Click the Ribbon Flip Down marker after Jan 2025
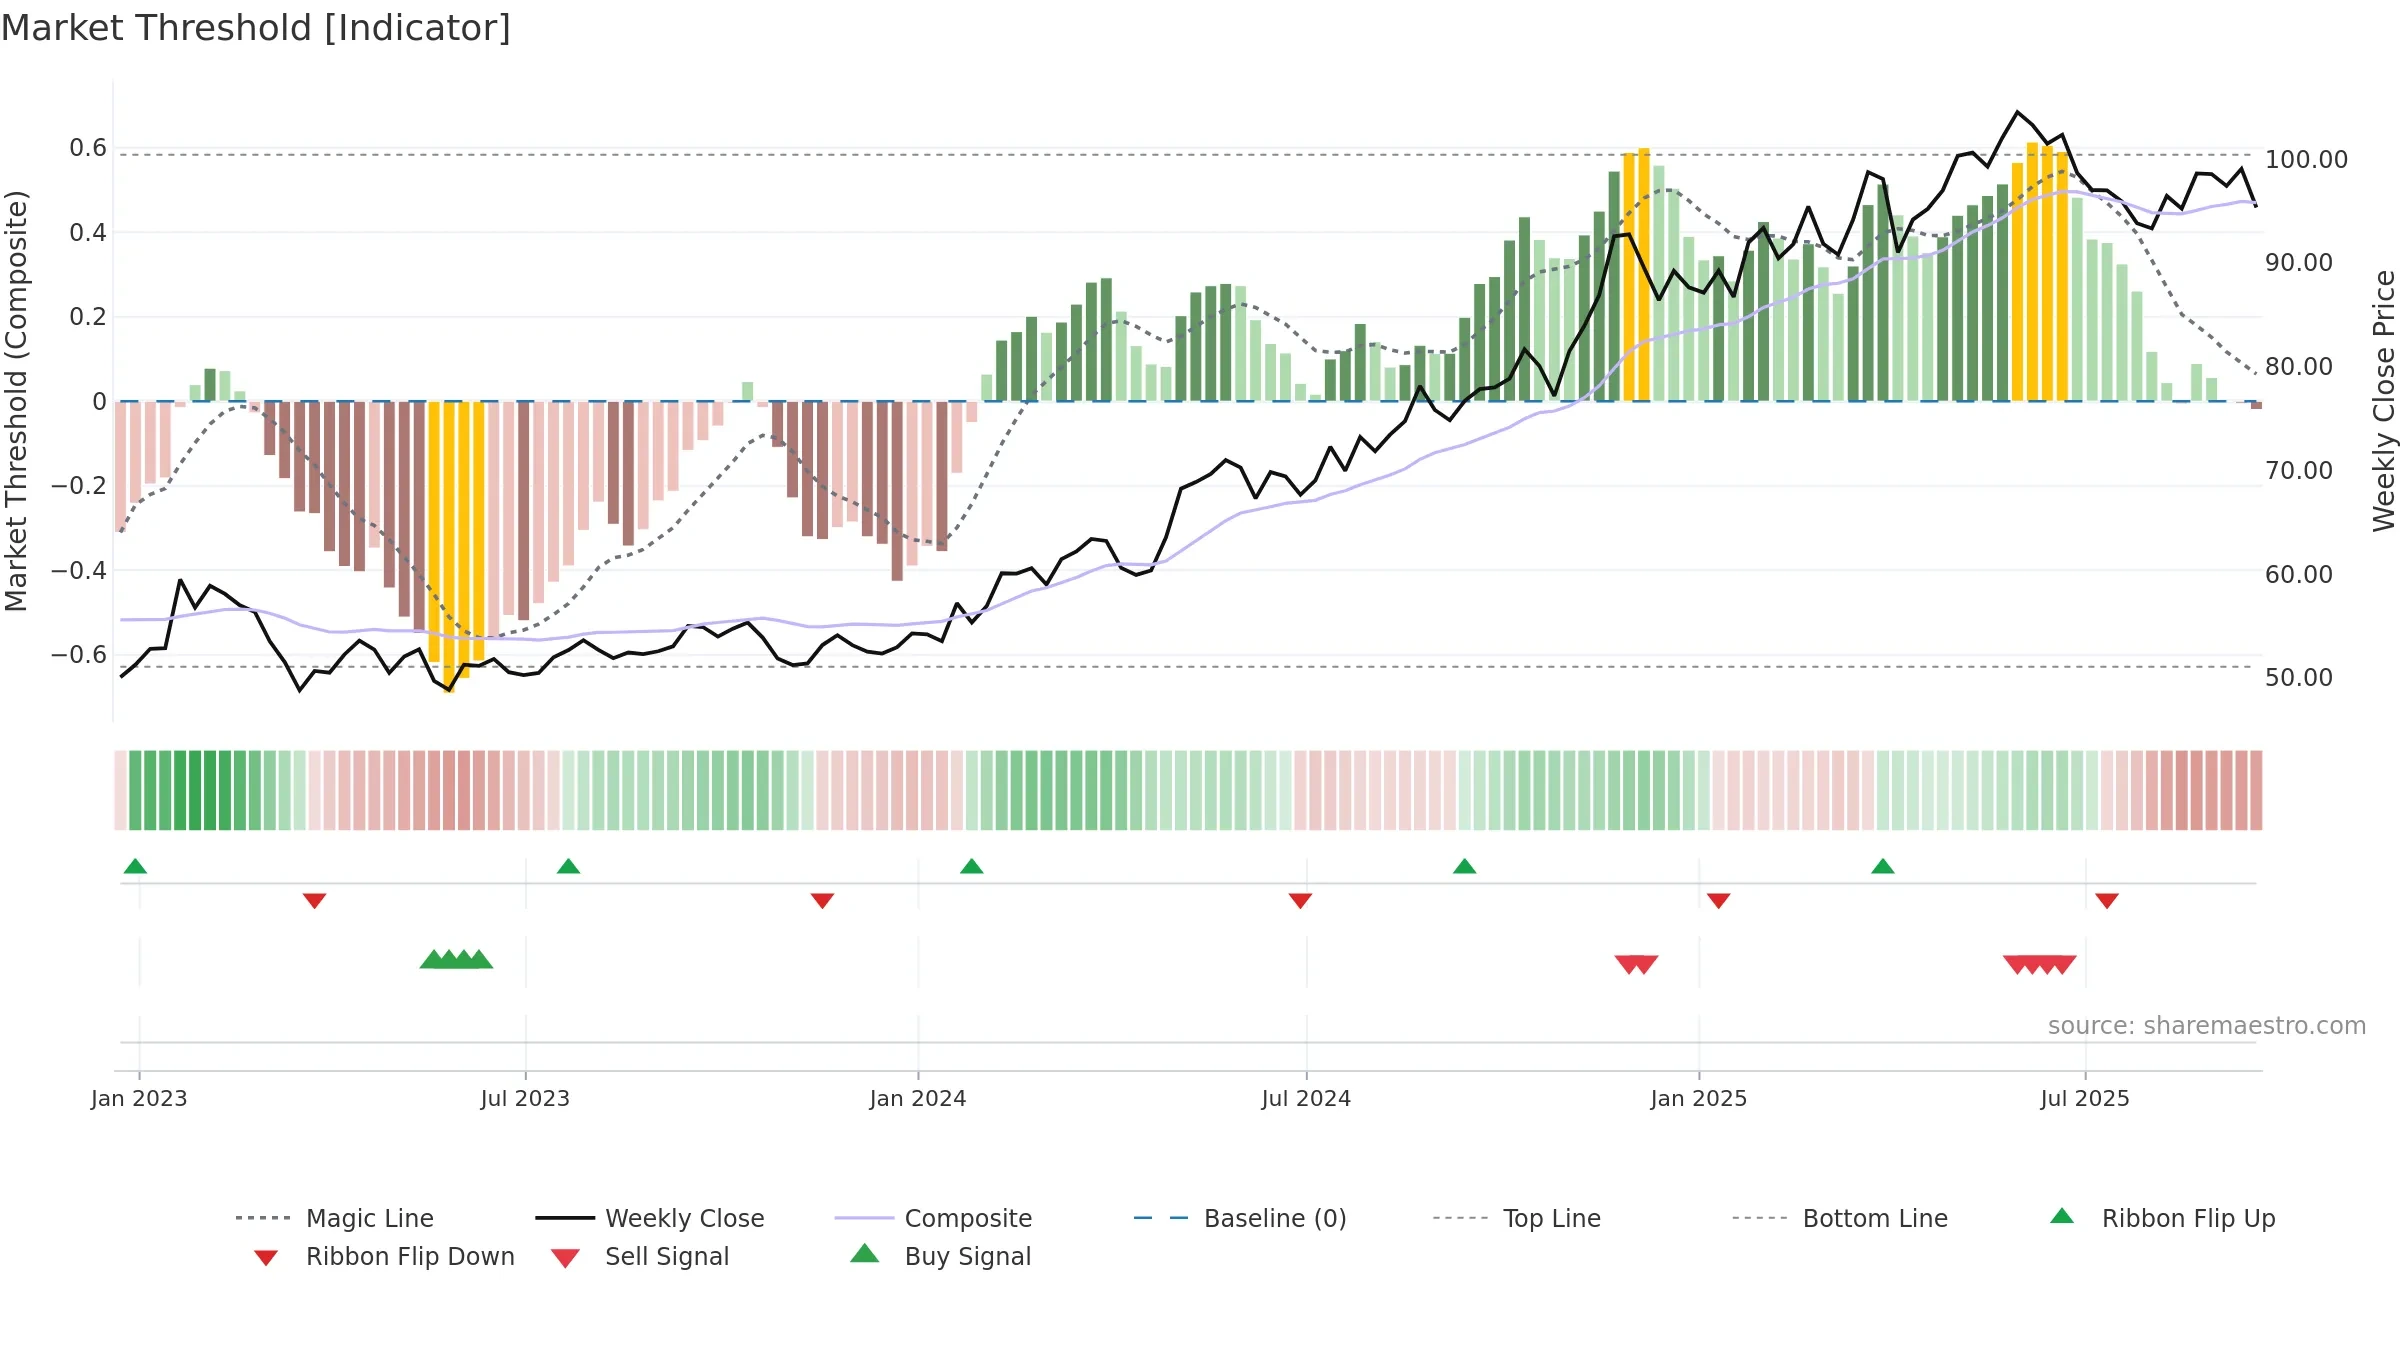Viewport: 2400px width, 1350px height. point(1718,901)
